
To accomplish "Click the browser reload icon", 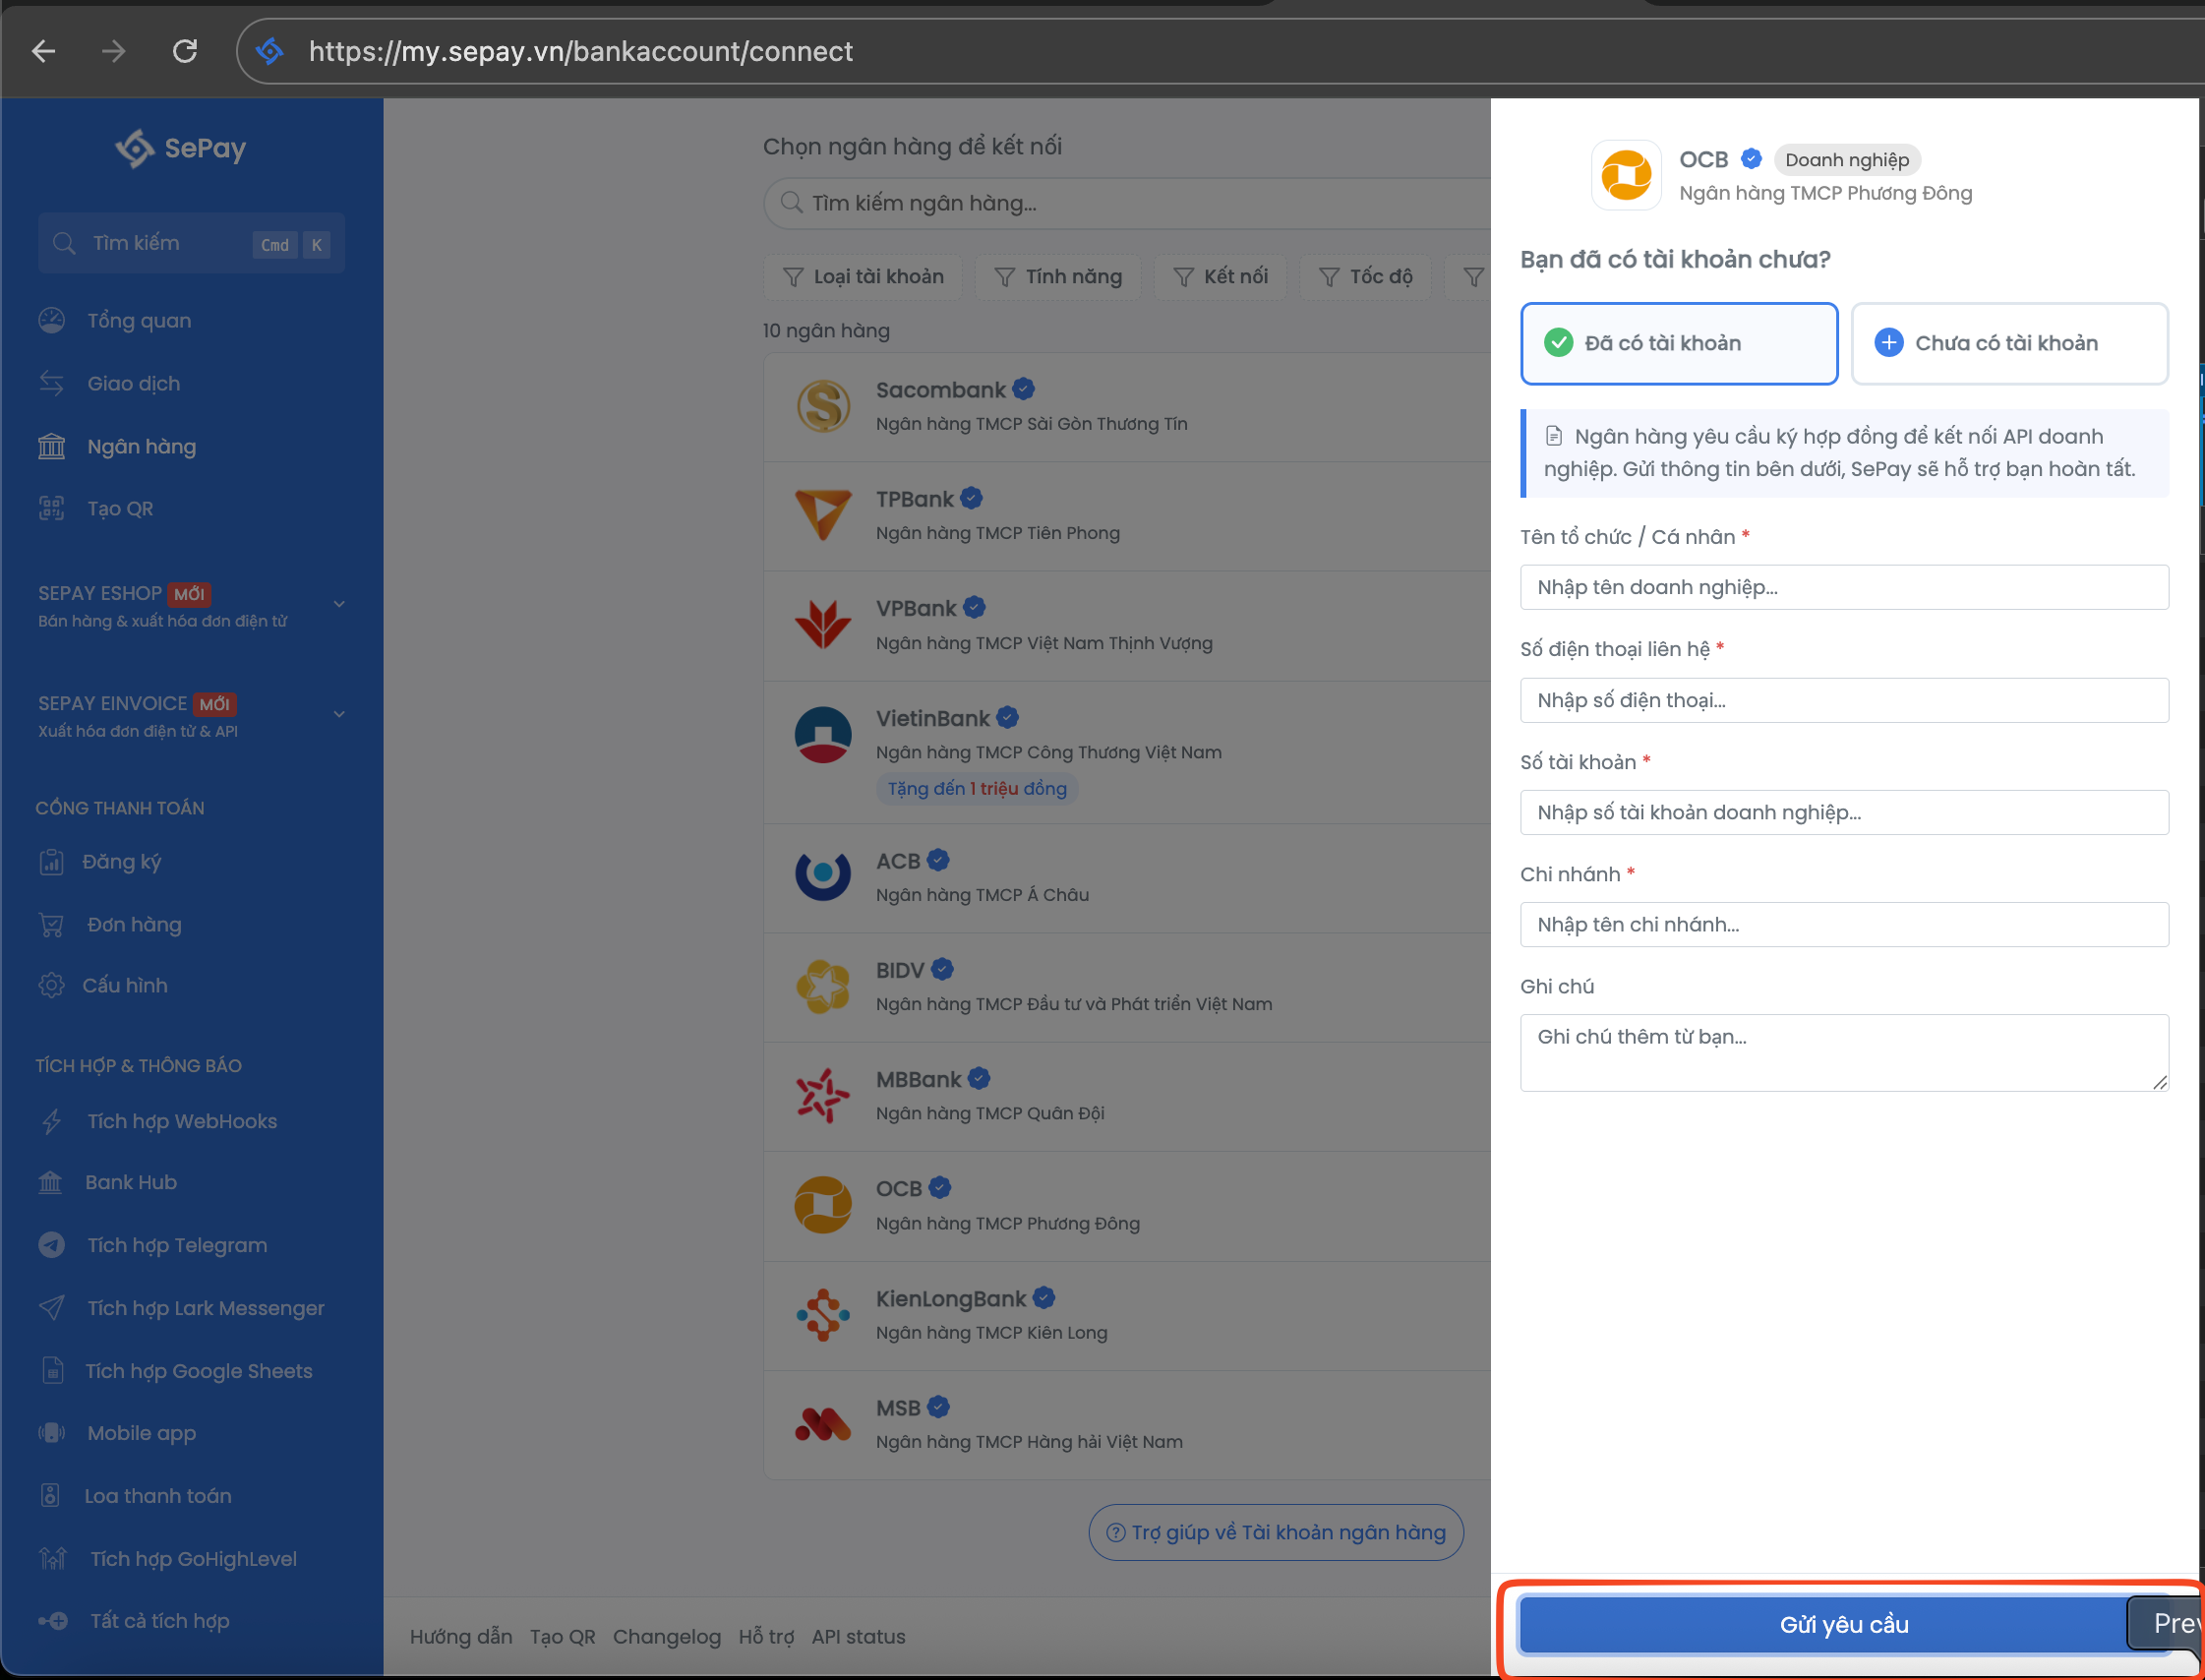I will pyautogui.click(x=185, y=51).
